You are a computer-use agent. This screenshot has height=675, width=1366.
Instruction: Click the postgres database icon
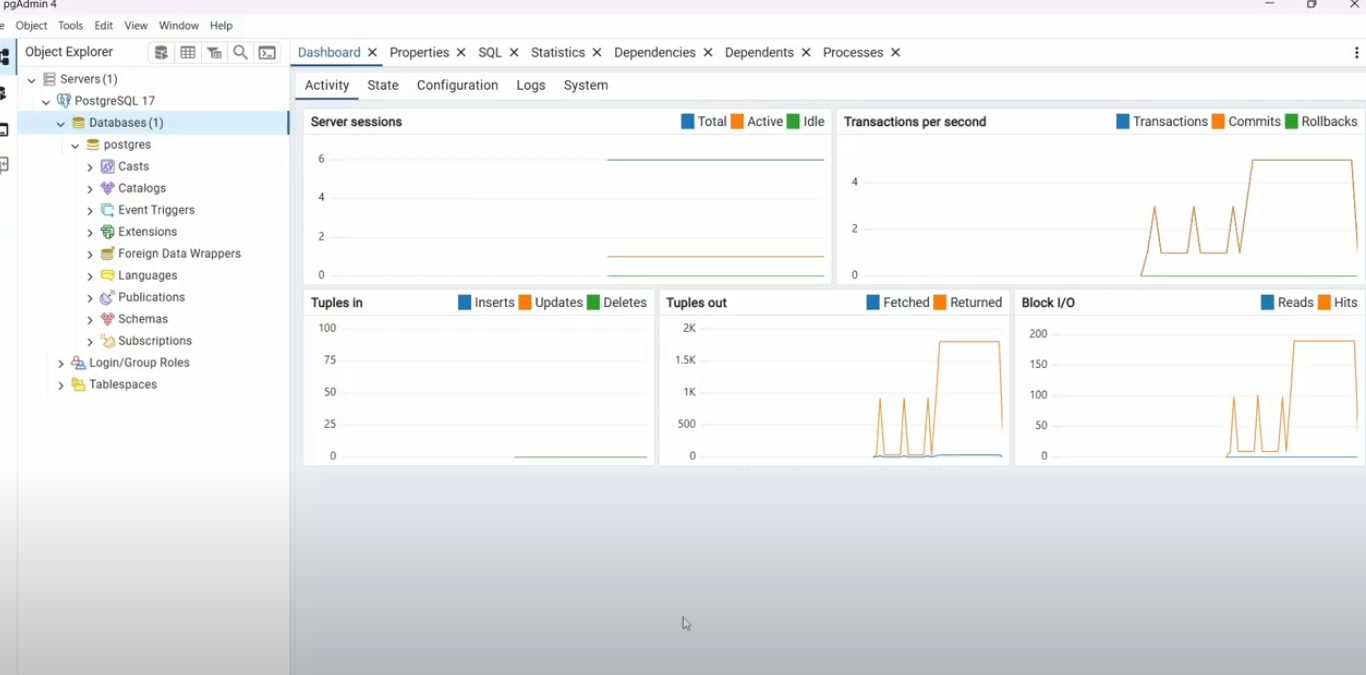point(93,145)
